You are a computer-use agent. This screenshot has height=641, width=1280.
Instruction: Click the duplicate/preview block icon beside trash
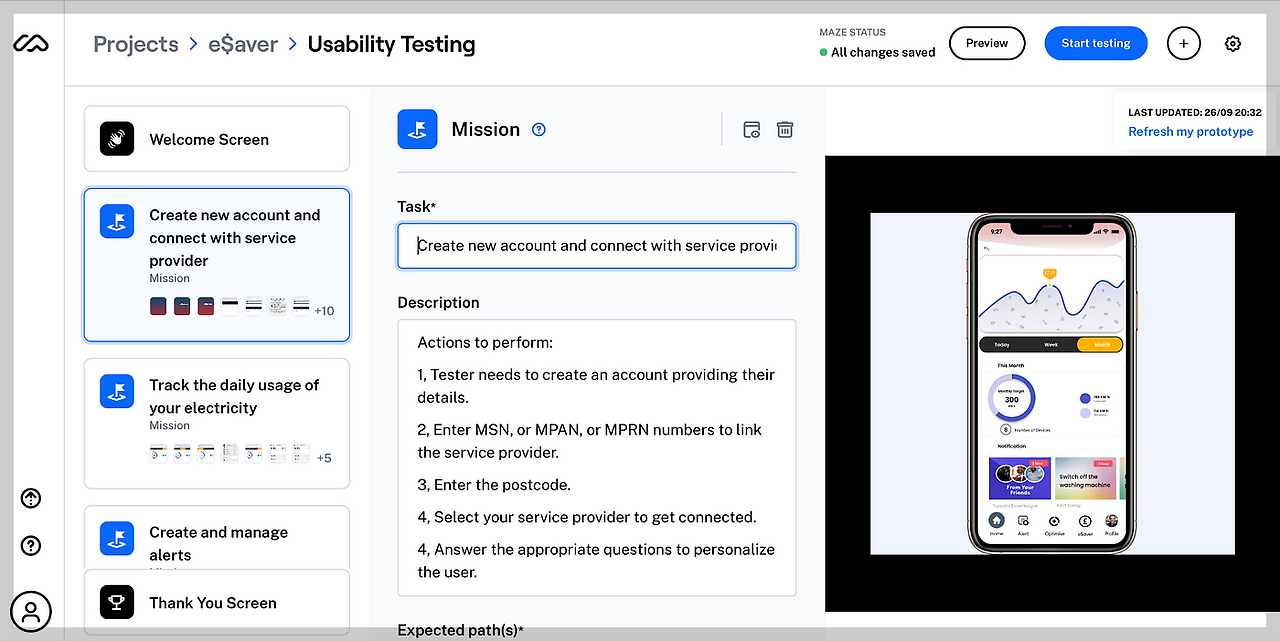[x=752, y=129]
